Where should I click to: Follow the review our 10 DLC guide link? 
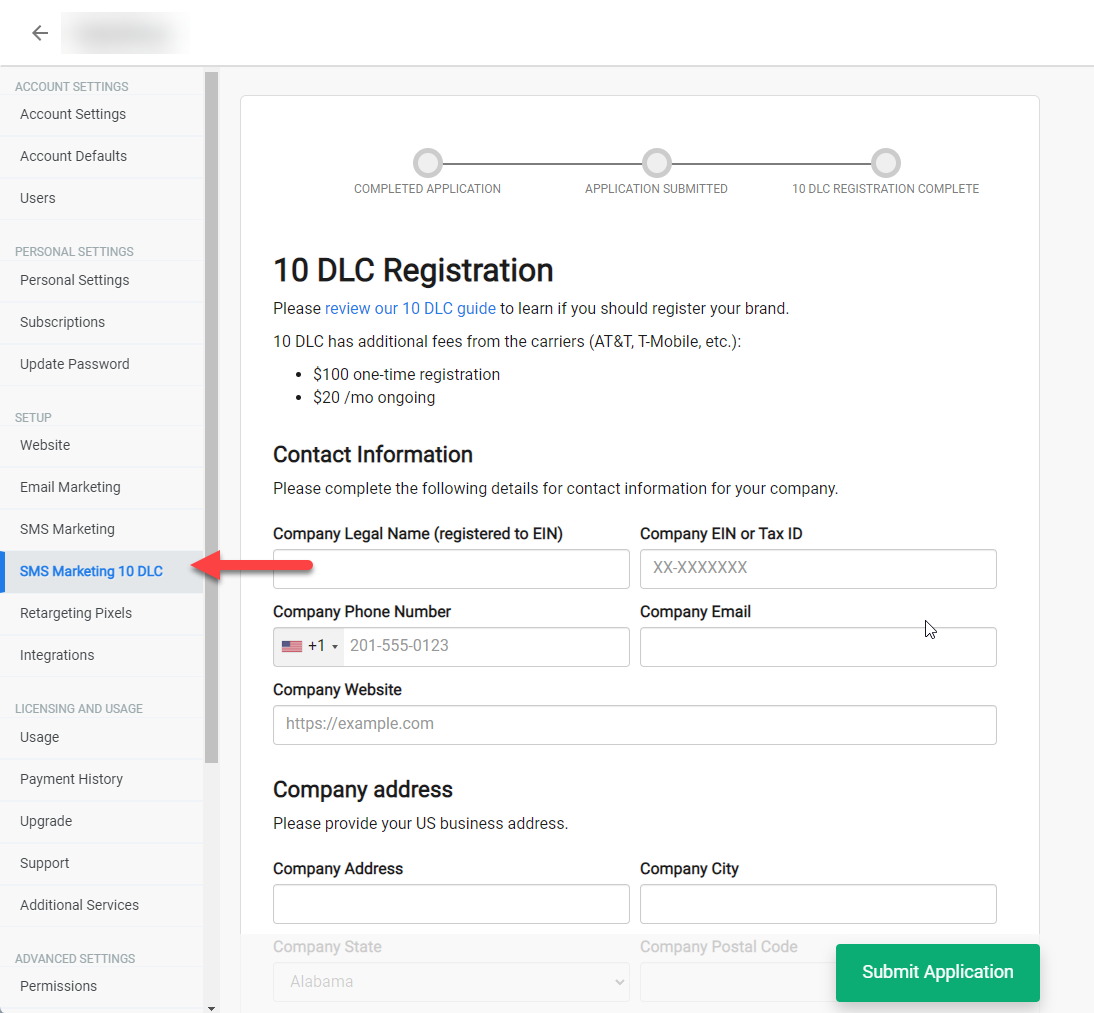coord(410,308)
